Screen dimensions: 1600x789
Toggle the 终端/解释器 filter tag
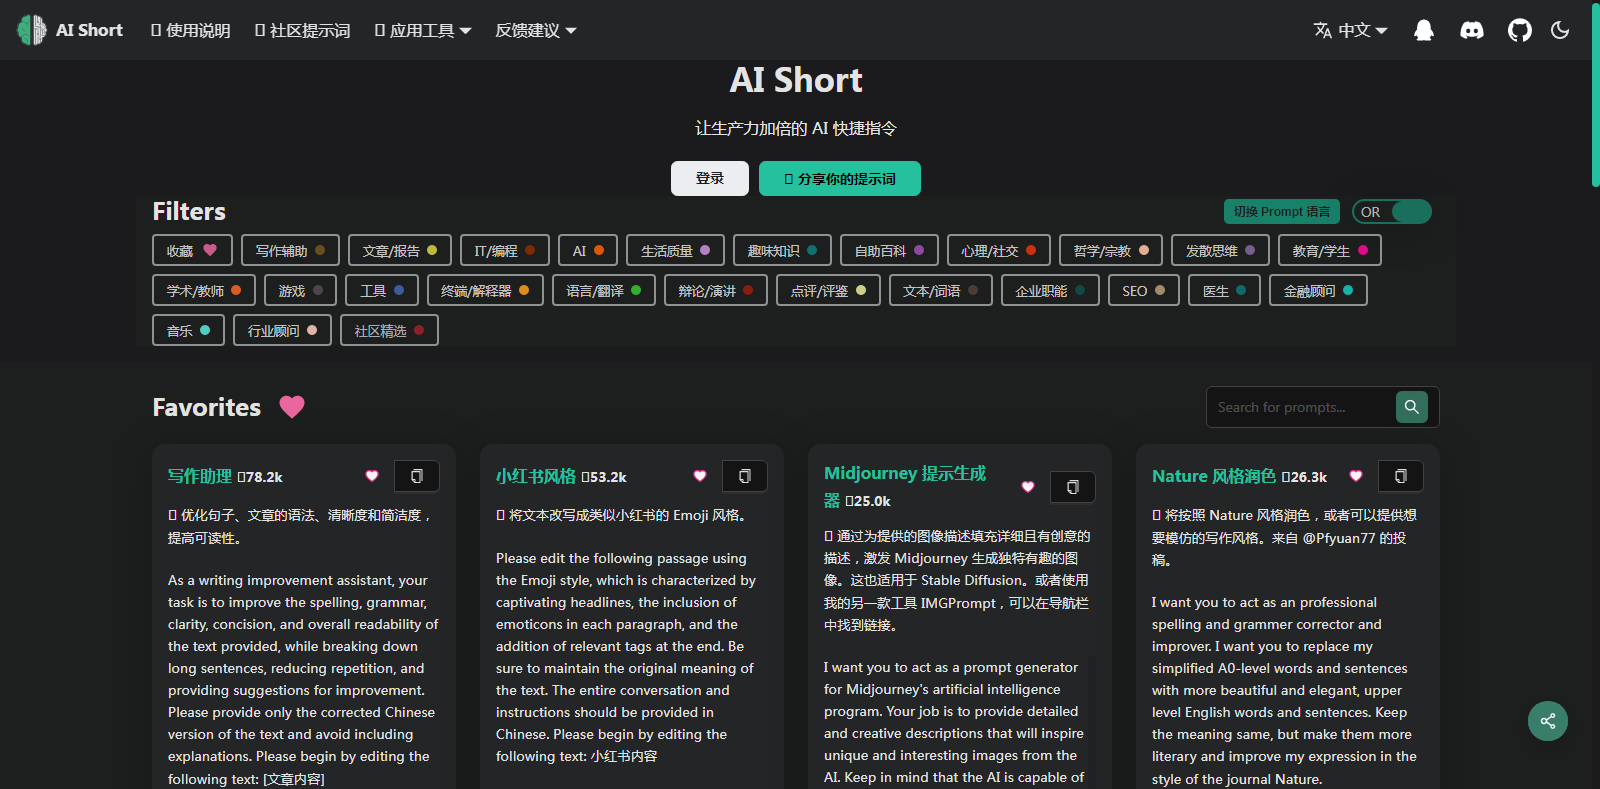tap(485, 290)
